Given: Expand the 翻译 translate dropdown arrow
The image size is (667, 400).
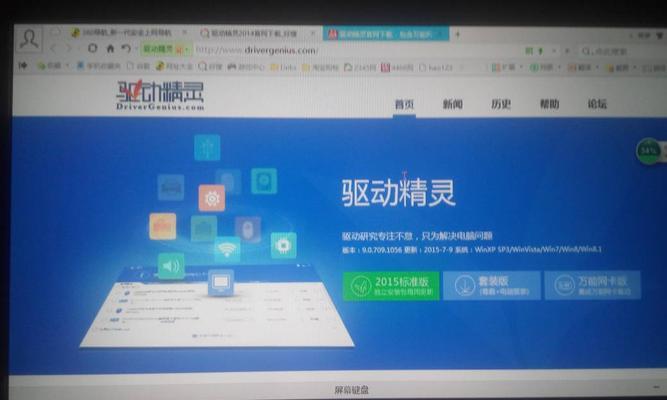Looking at the screenshot, I should point(598,68).
